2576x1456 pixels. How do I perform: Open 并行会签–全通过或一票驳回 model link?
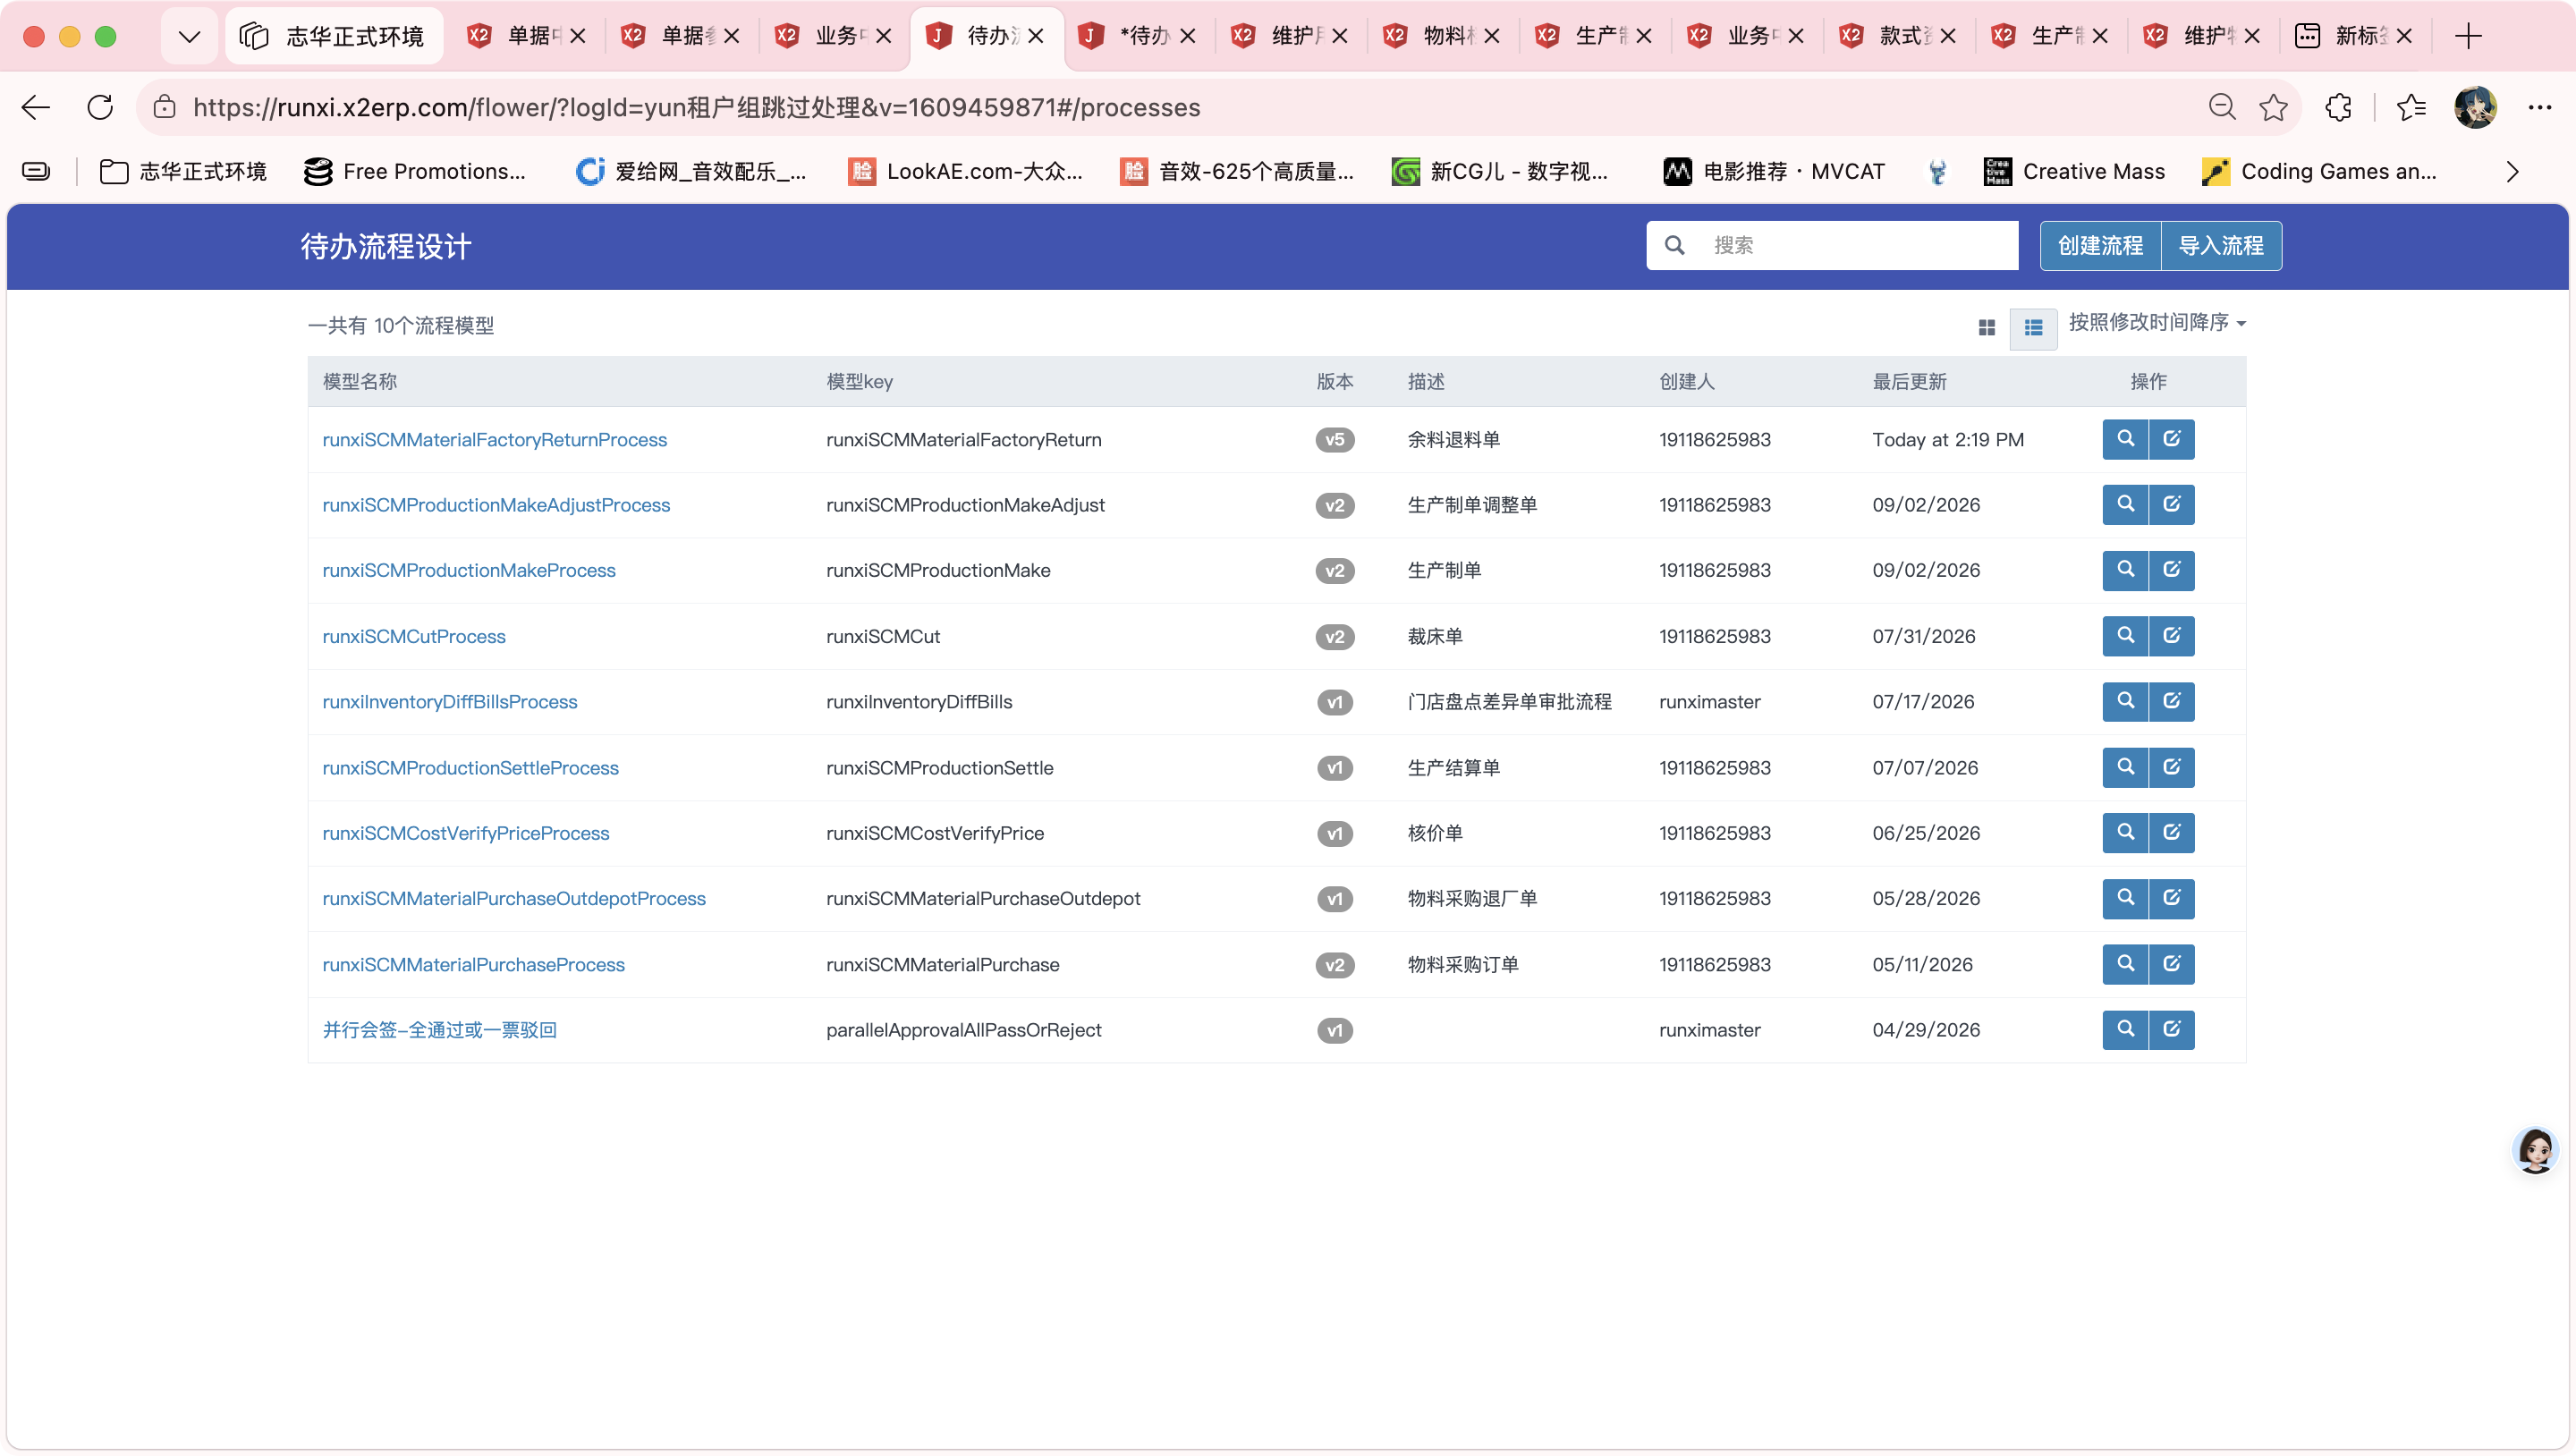coord(439,1030)
